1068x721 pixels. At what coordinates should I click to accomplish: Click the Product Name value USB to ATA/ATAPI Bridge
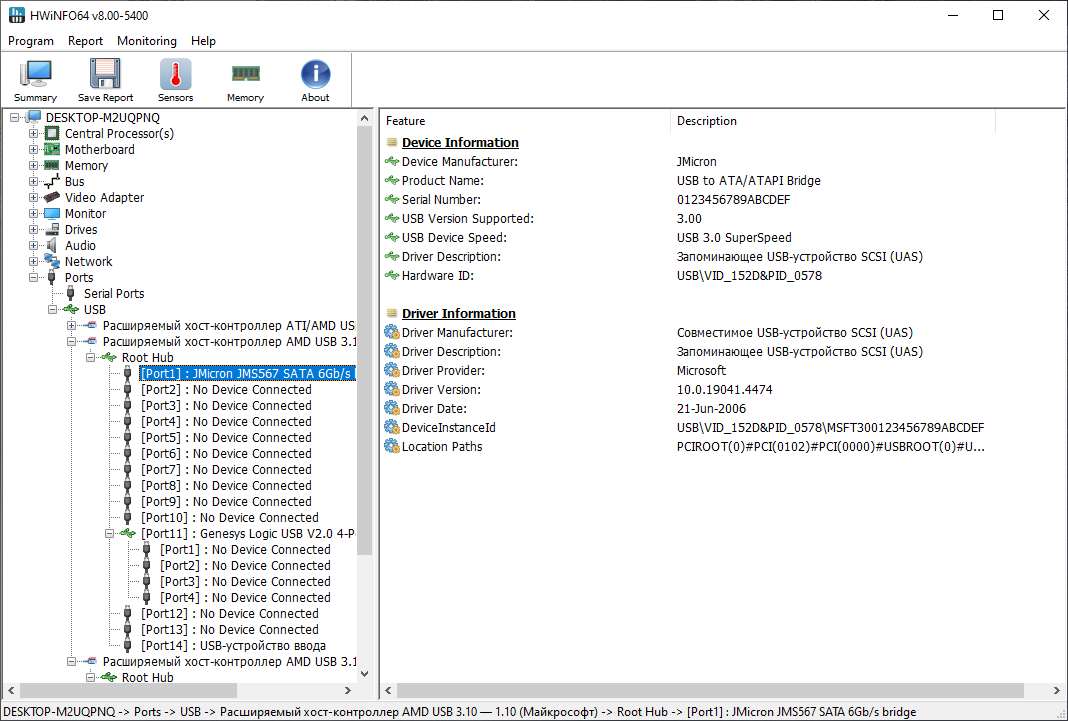pyautogui.click(x=749, y=180)
